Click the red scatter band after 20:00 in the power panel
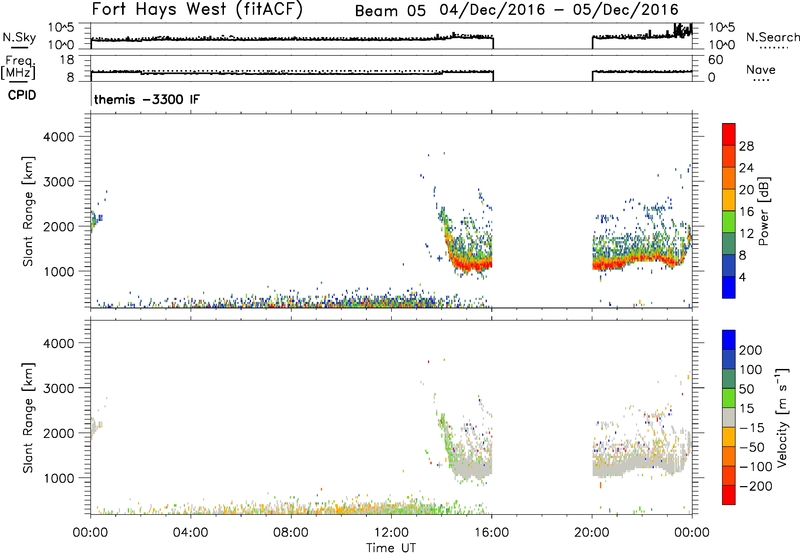This screenshot has height=554, width=800. click(638, 261)
